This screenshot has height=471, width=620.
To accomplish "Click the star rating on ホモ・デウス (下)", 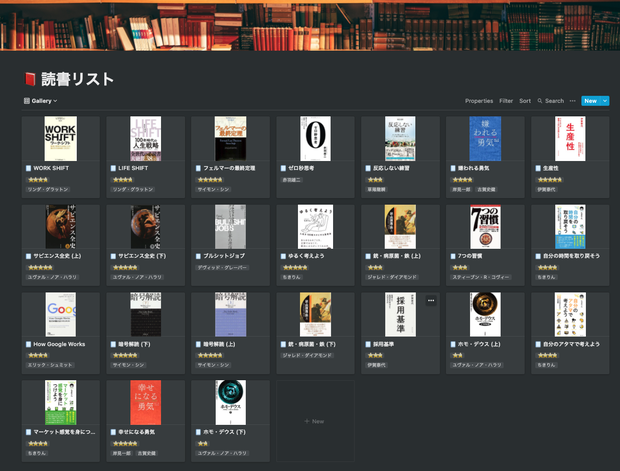I will point(203,444).
